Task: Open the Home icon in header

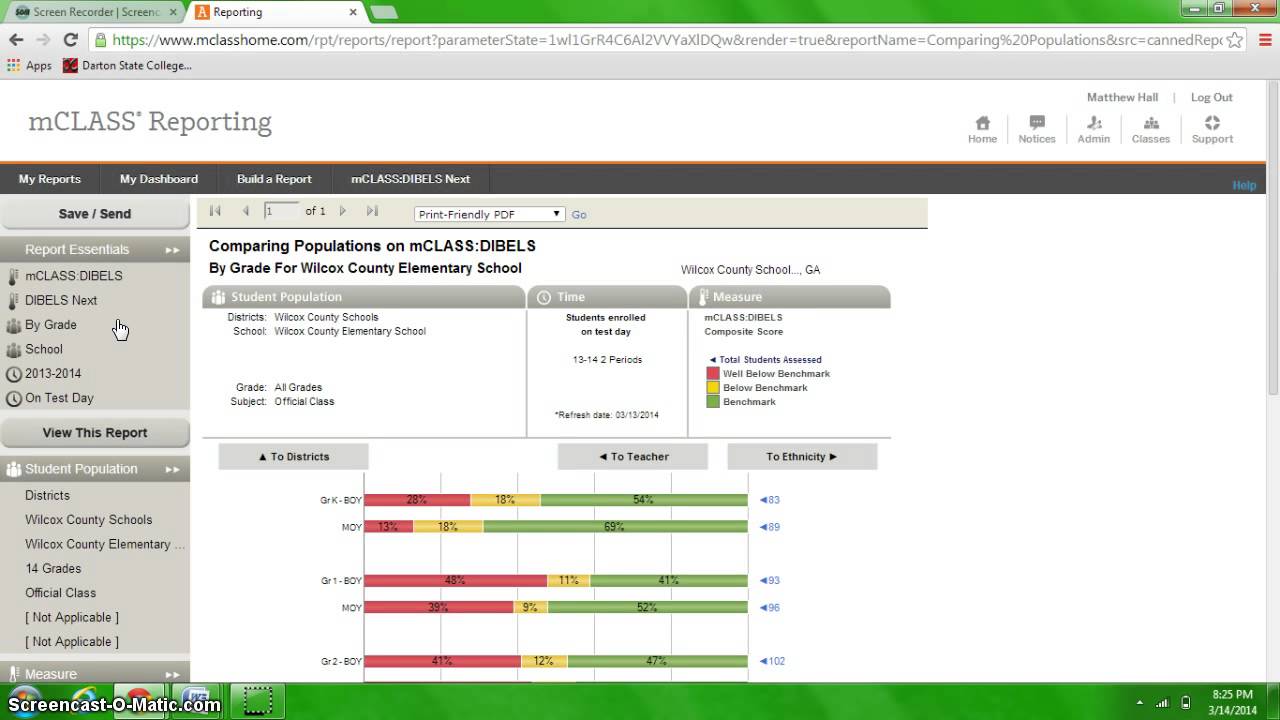Action: point(982,129)
